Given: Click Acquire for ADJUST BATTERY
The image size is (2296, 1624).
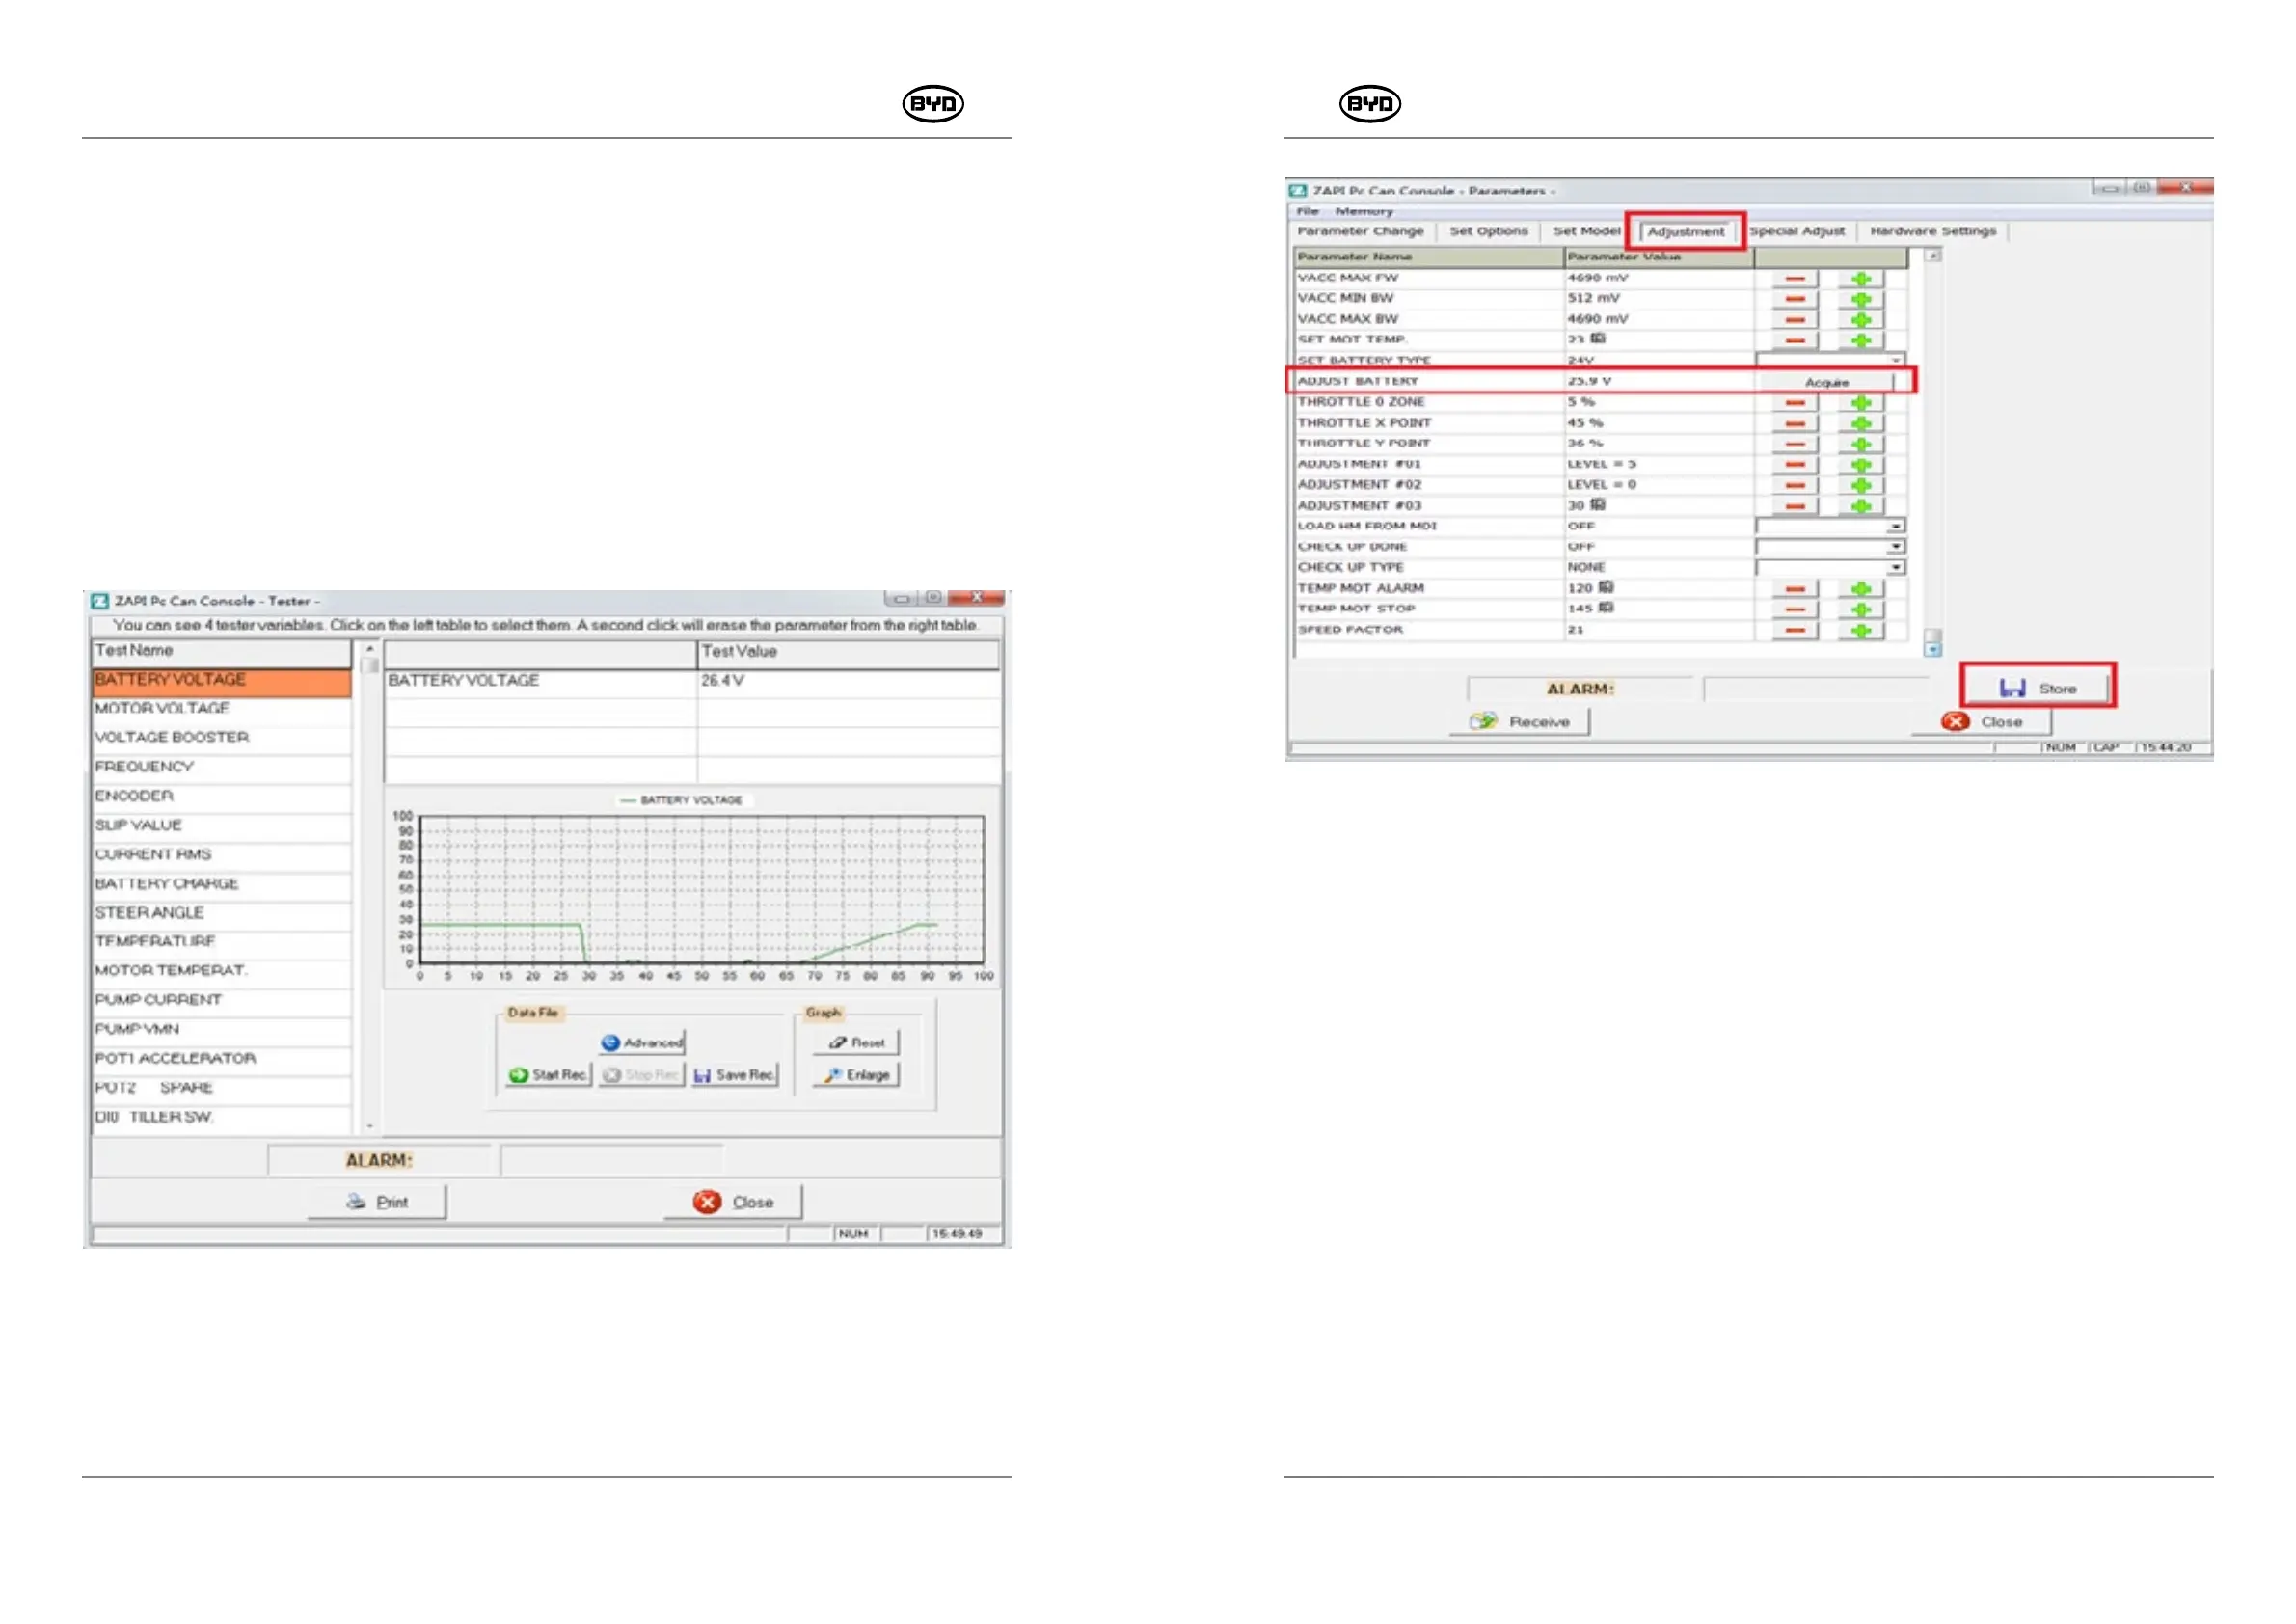Looking at the screenshot, I should click(1826, 382).
